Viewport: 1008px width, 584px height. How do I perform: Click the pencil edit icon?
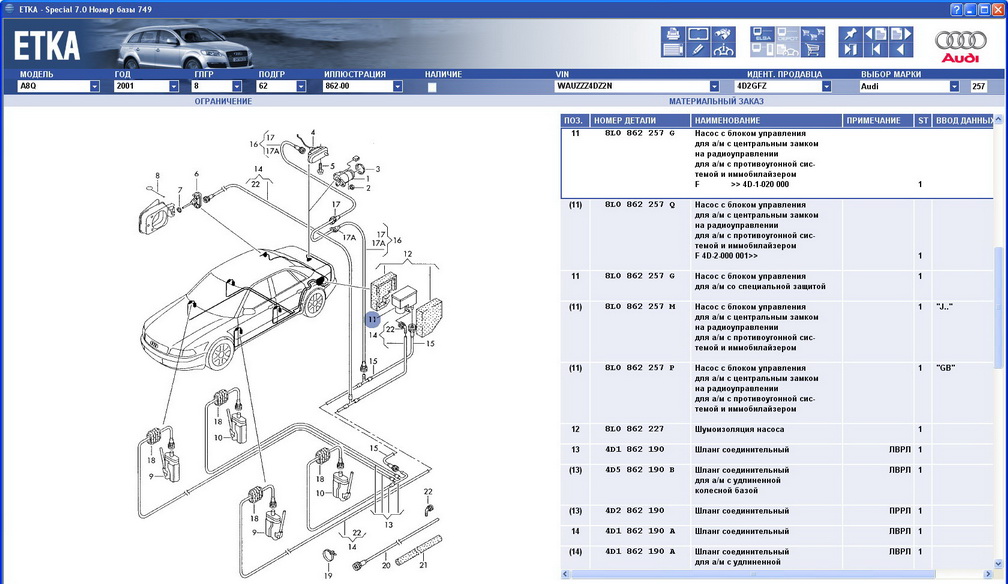698,49
